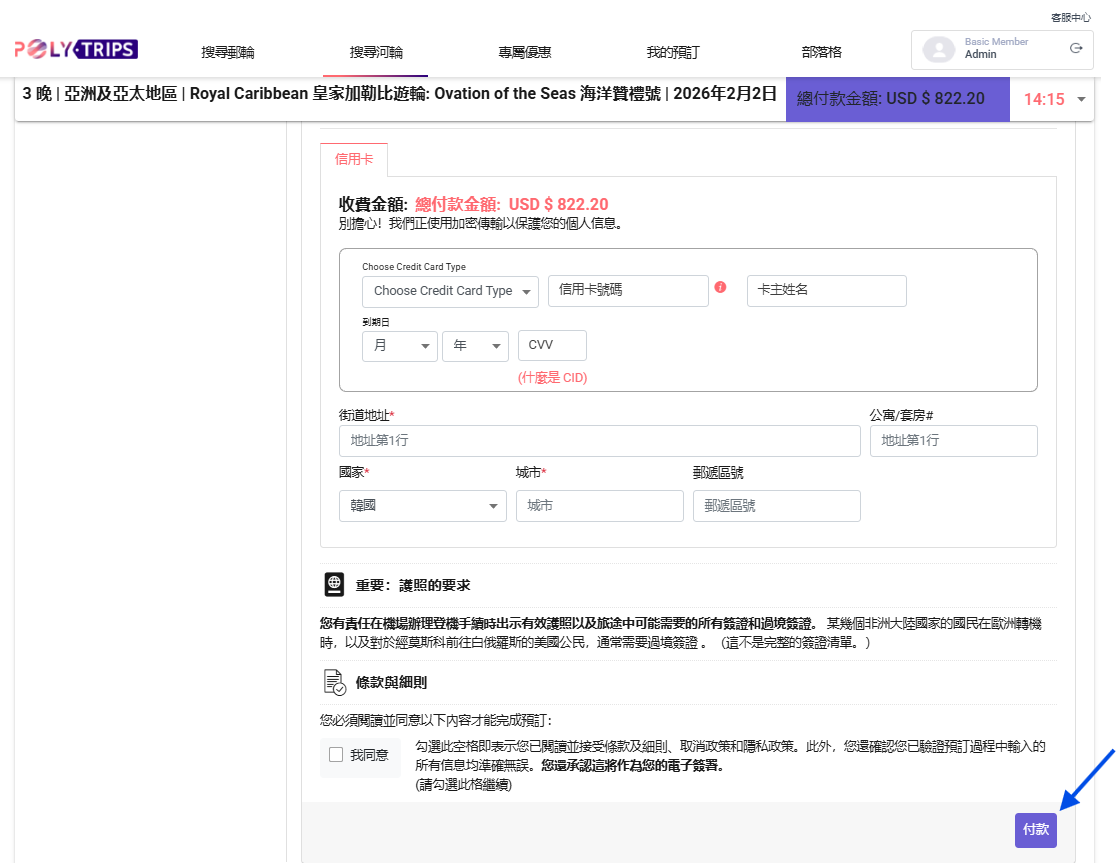Screen dimensions: 1116x863
Task: Click the Admin profile avatar icon
Action: click(x=938, y=49)
